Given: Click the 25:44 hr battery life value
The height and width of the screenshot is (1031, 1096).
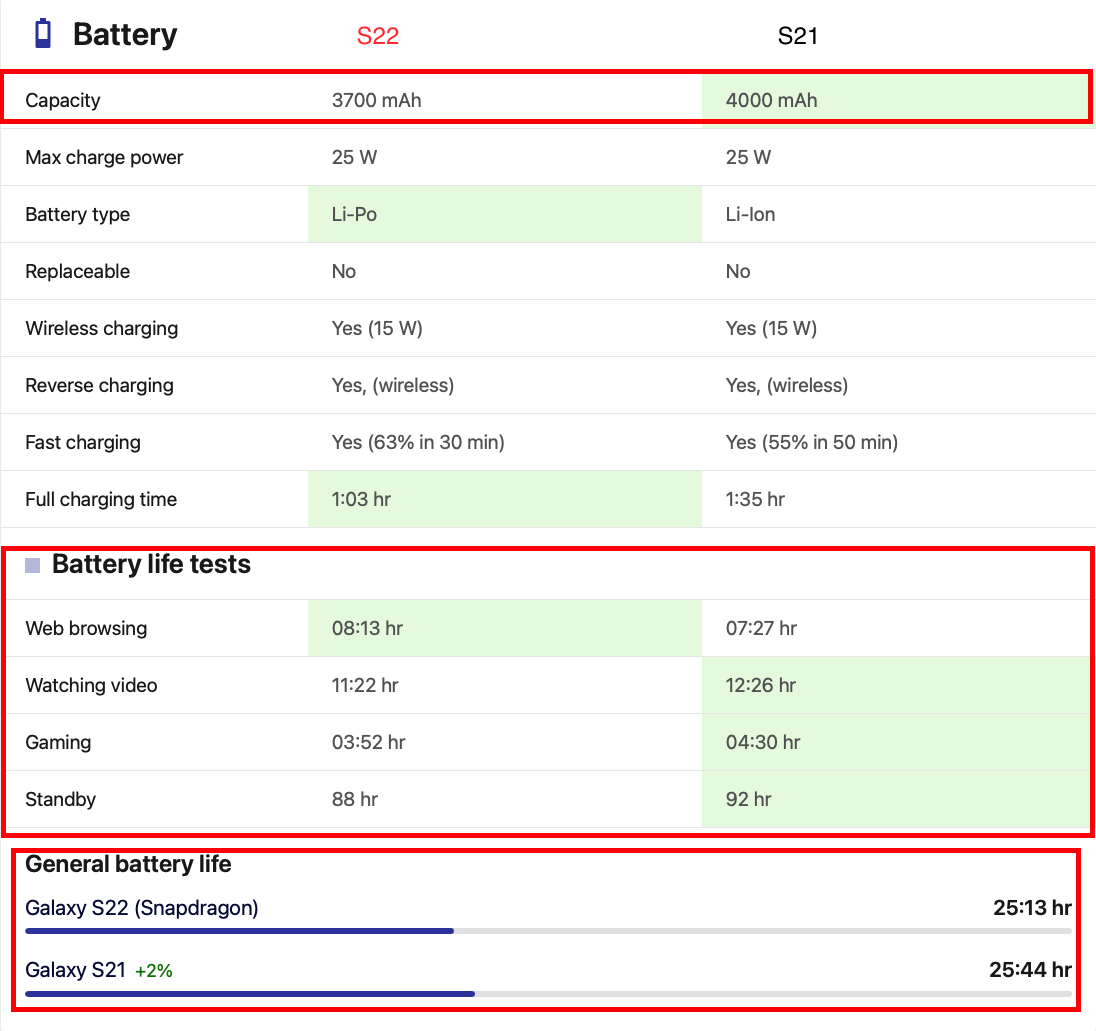Looking at the screenshot, I should pos(1030,970).
